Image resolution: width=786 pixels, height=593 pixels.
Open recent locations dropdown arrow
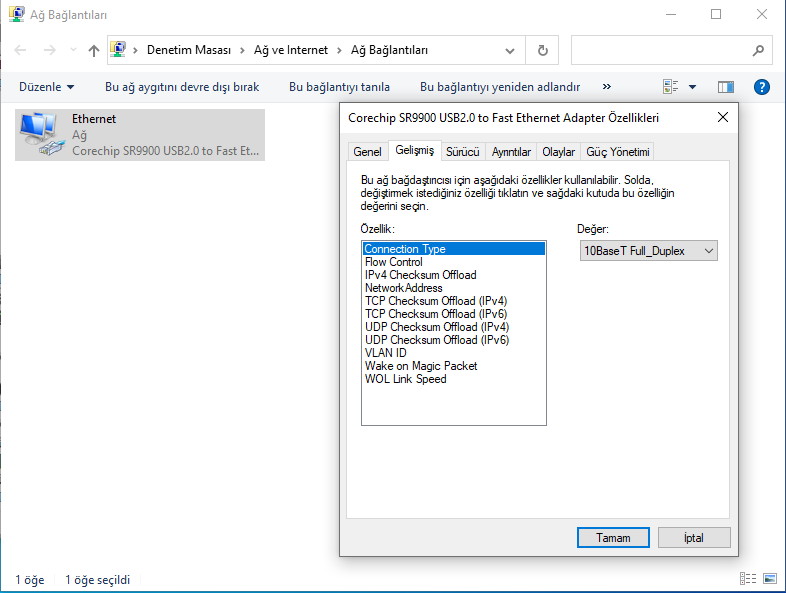73,50
